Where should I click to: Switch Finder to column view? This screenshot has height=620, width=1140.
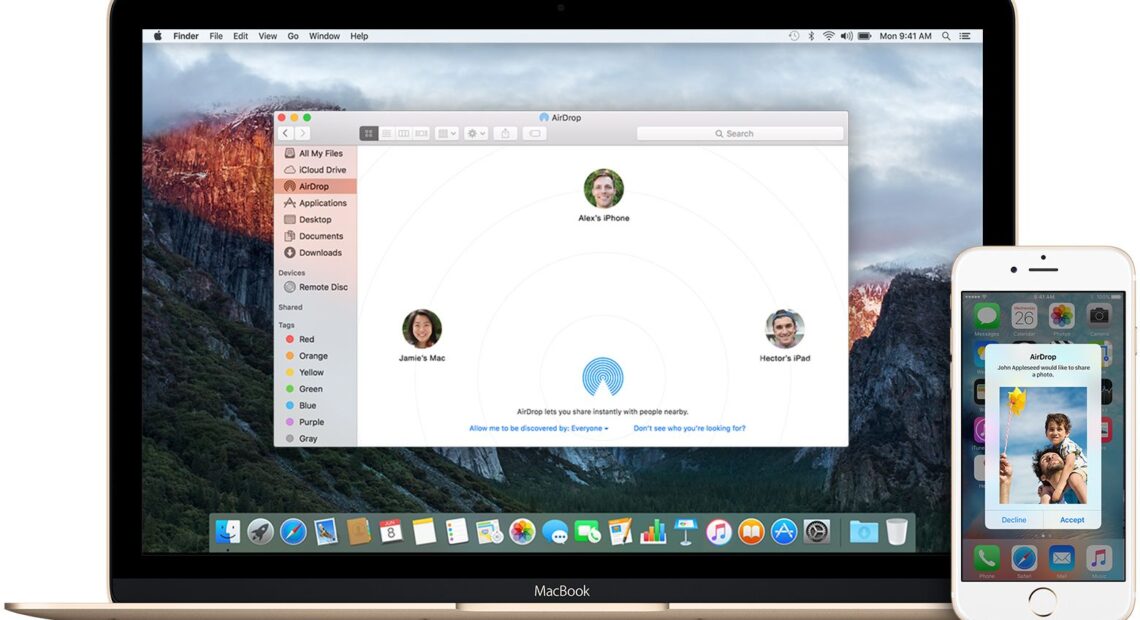coord(404,134)
